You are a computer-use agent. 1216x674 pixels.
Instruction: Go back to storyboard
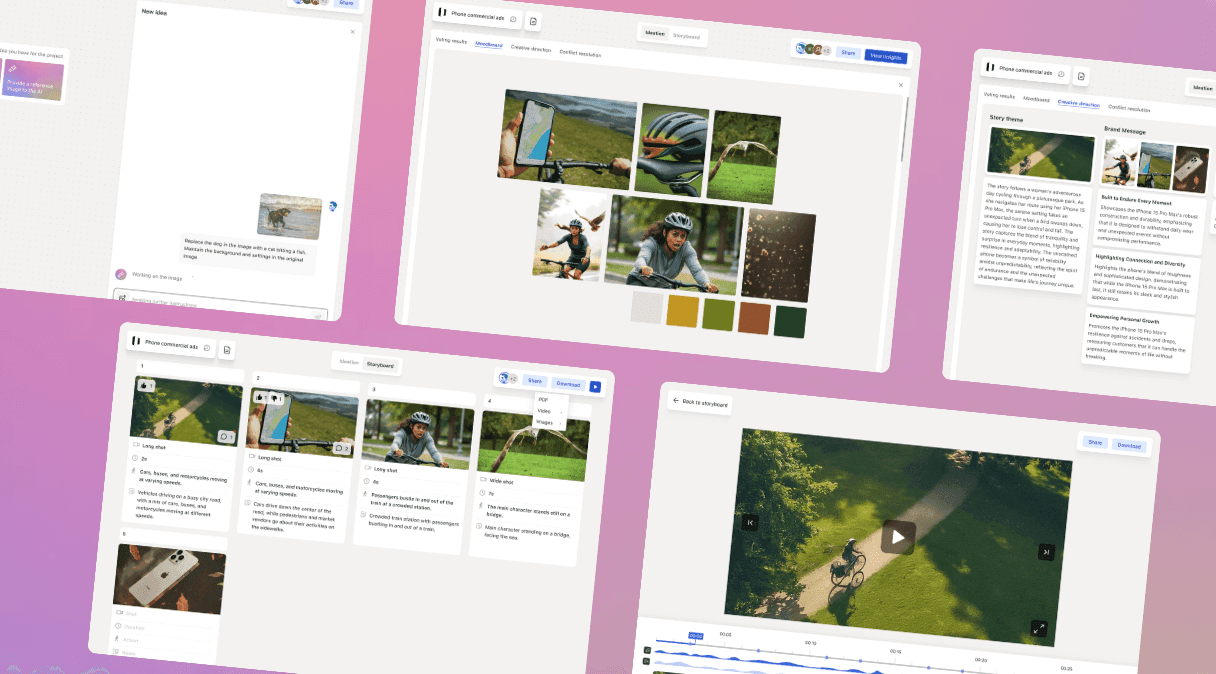coord(700,402)
